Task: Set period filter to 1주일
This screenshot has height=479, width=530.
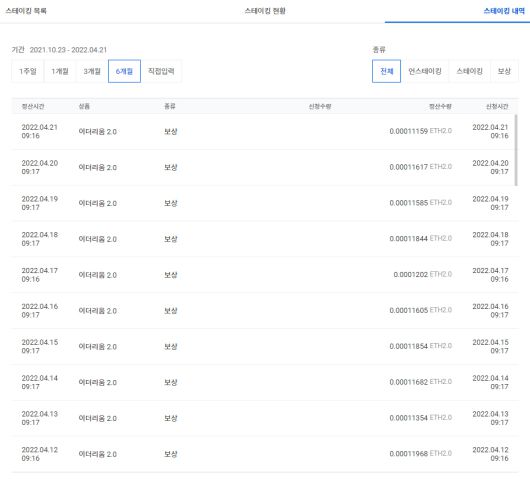Action: pos(28,71)
